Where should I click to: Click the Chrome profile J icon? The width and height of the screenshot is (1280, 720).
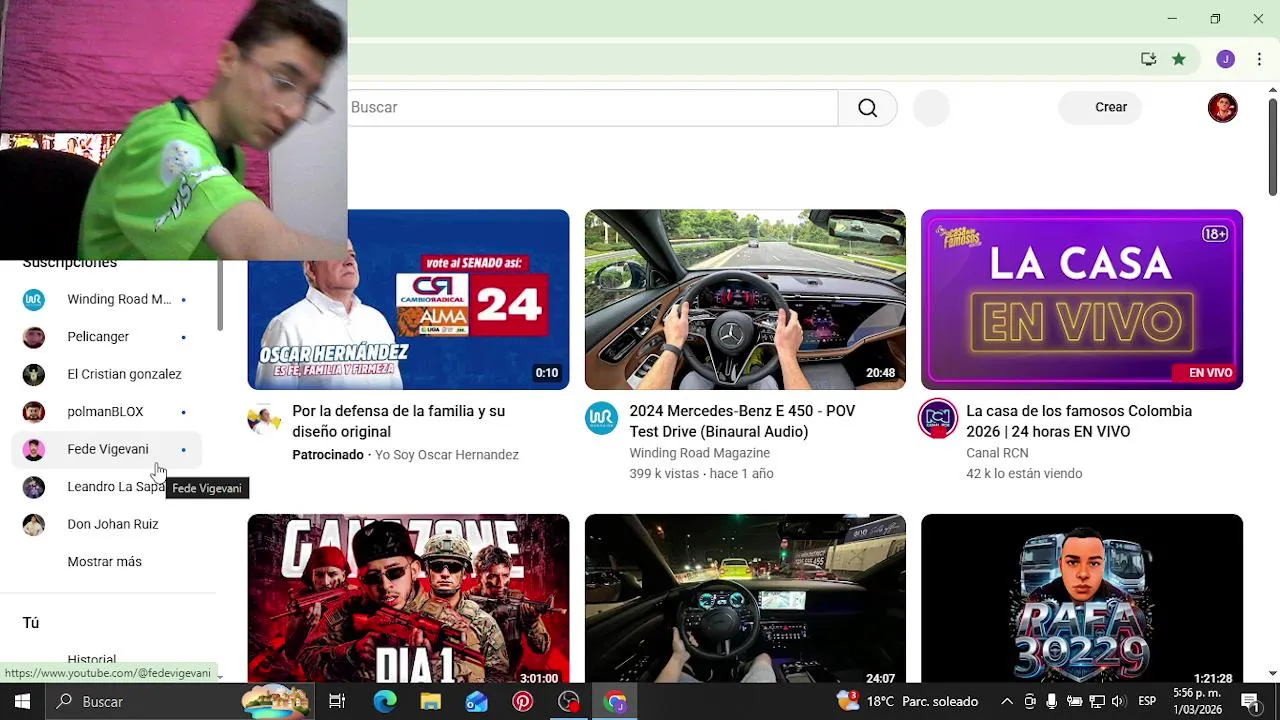tap(1225, 59)
